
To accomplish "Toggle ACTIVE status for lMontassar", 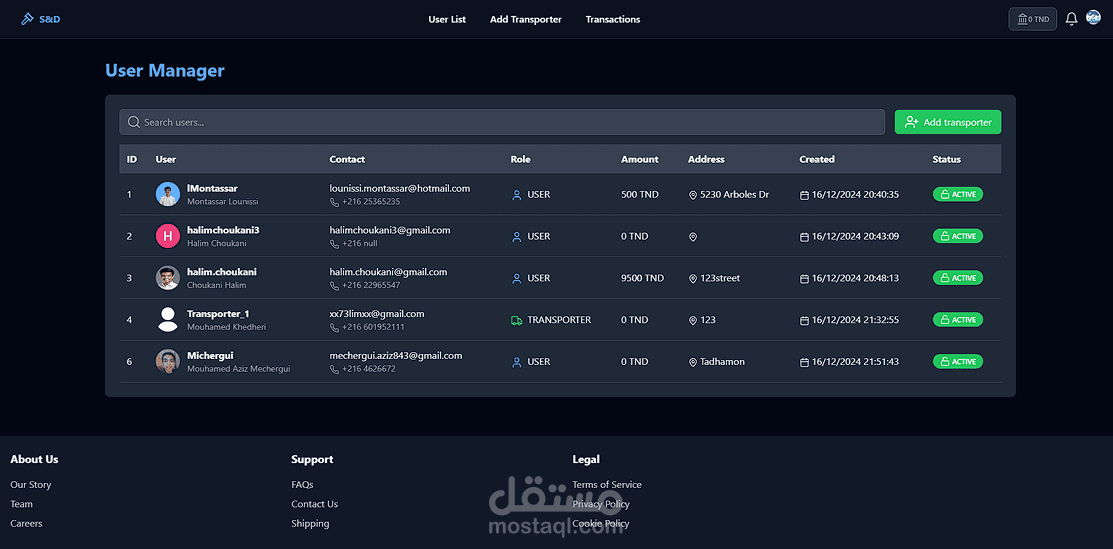I will 958,195.
